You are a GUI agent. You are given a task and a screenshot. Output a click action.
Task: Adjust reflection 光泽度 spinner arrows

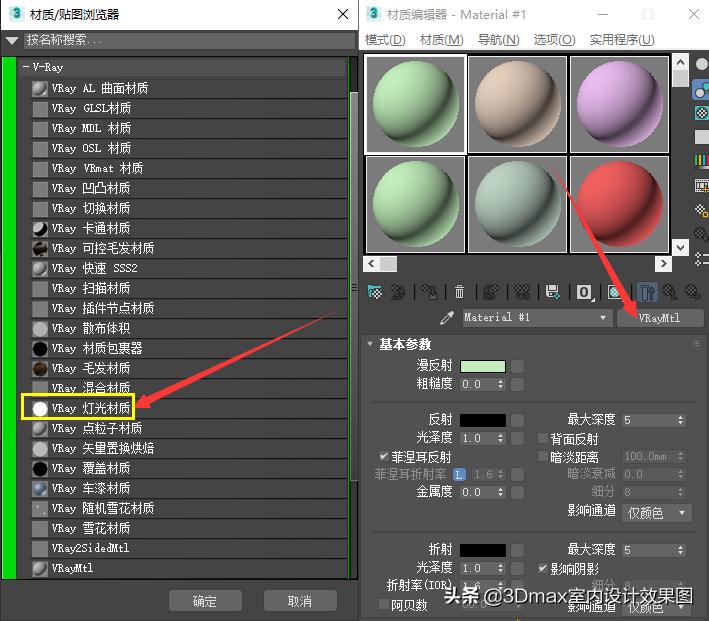[500, 438]
